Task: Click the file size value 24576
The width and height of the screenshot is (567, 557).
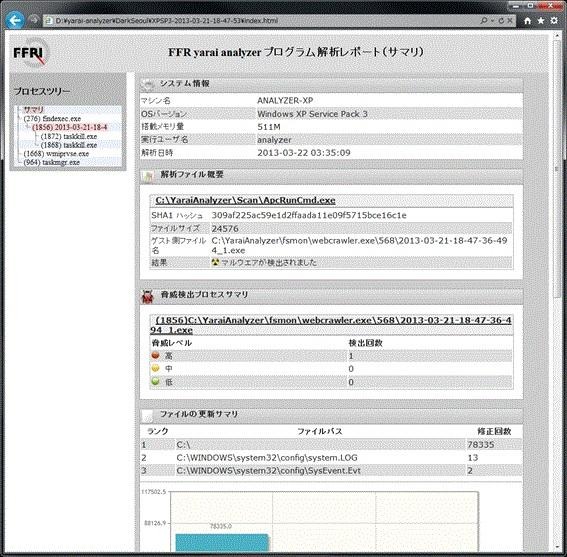Action: point(225,229)
